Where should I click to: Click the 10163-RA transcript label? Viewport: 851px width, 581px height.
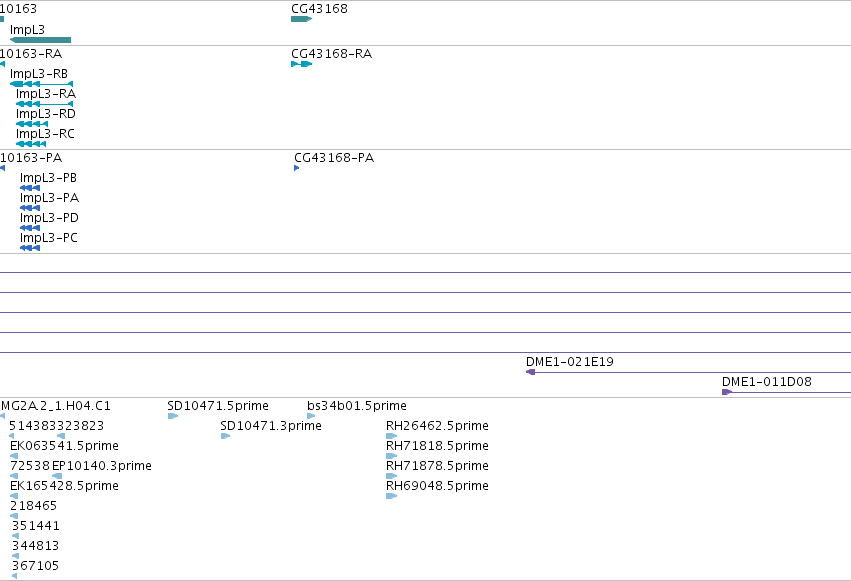click(31, 54)
